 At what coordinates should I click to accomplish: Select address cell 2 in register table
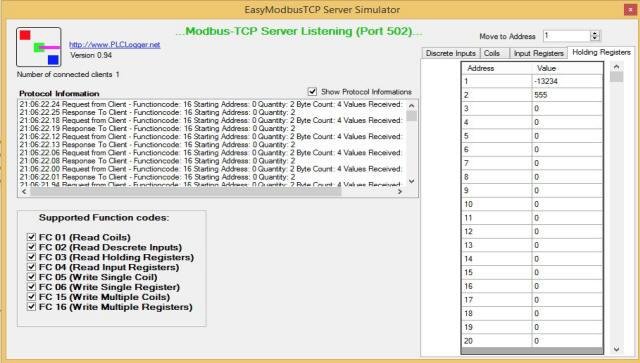pyautogui.click(x=497, y=95)
